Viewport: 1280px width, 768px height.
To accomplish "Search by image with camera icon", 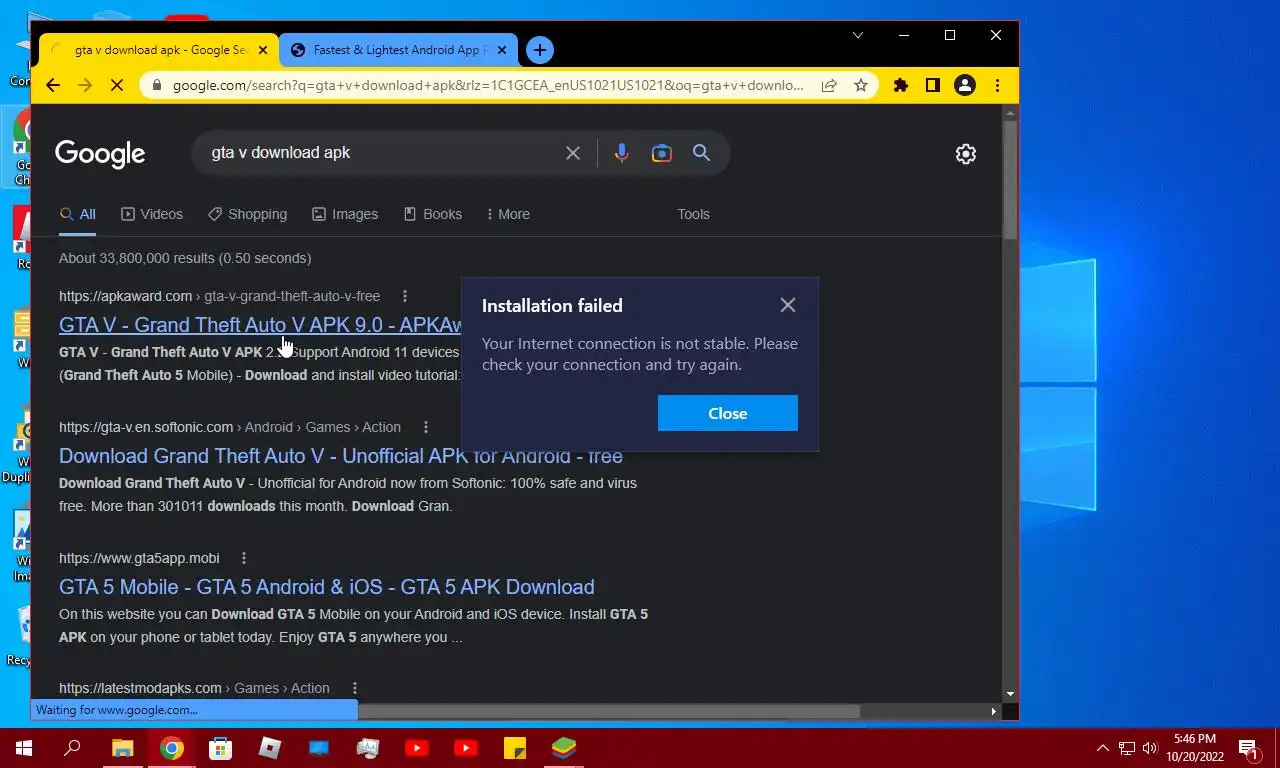I will click(662, 153).
